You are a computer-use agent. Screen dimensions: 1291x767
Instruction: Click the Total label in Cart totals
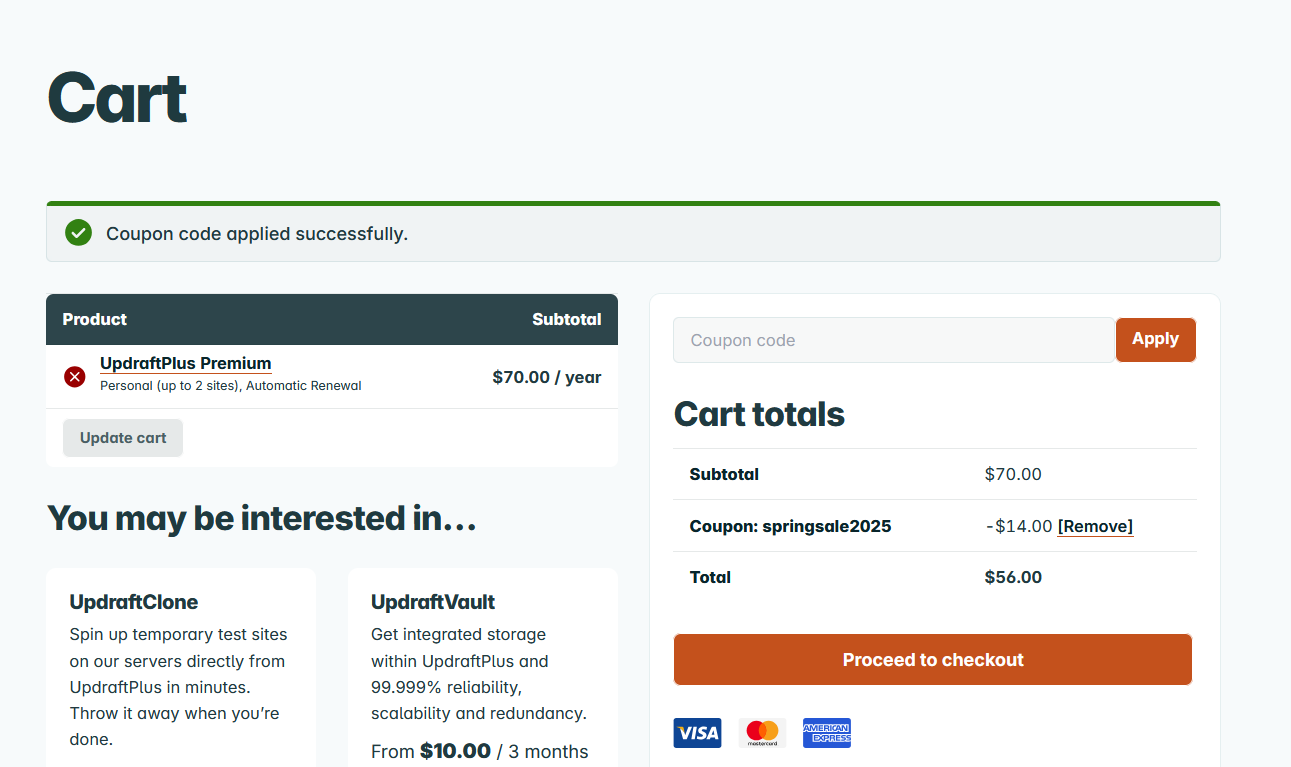(x=710, y=577)
